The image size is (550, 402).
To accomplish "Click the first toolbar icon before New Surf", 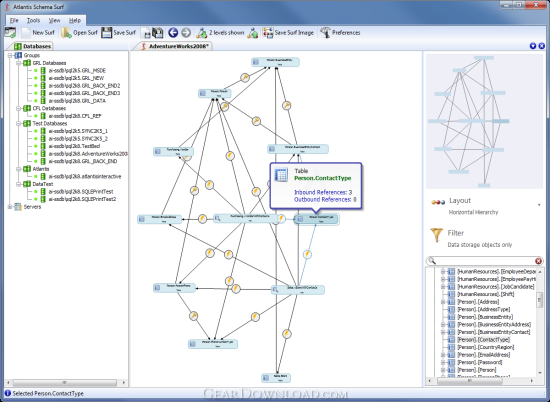I will tap(10, 33).
